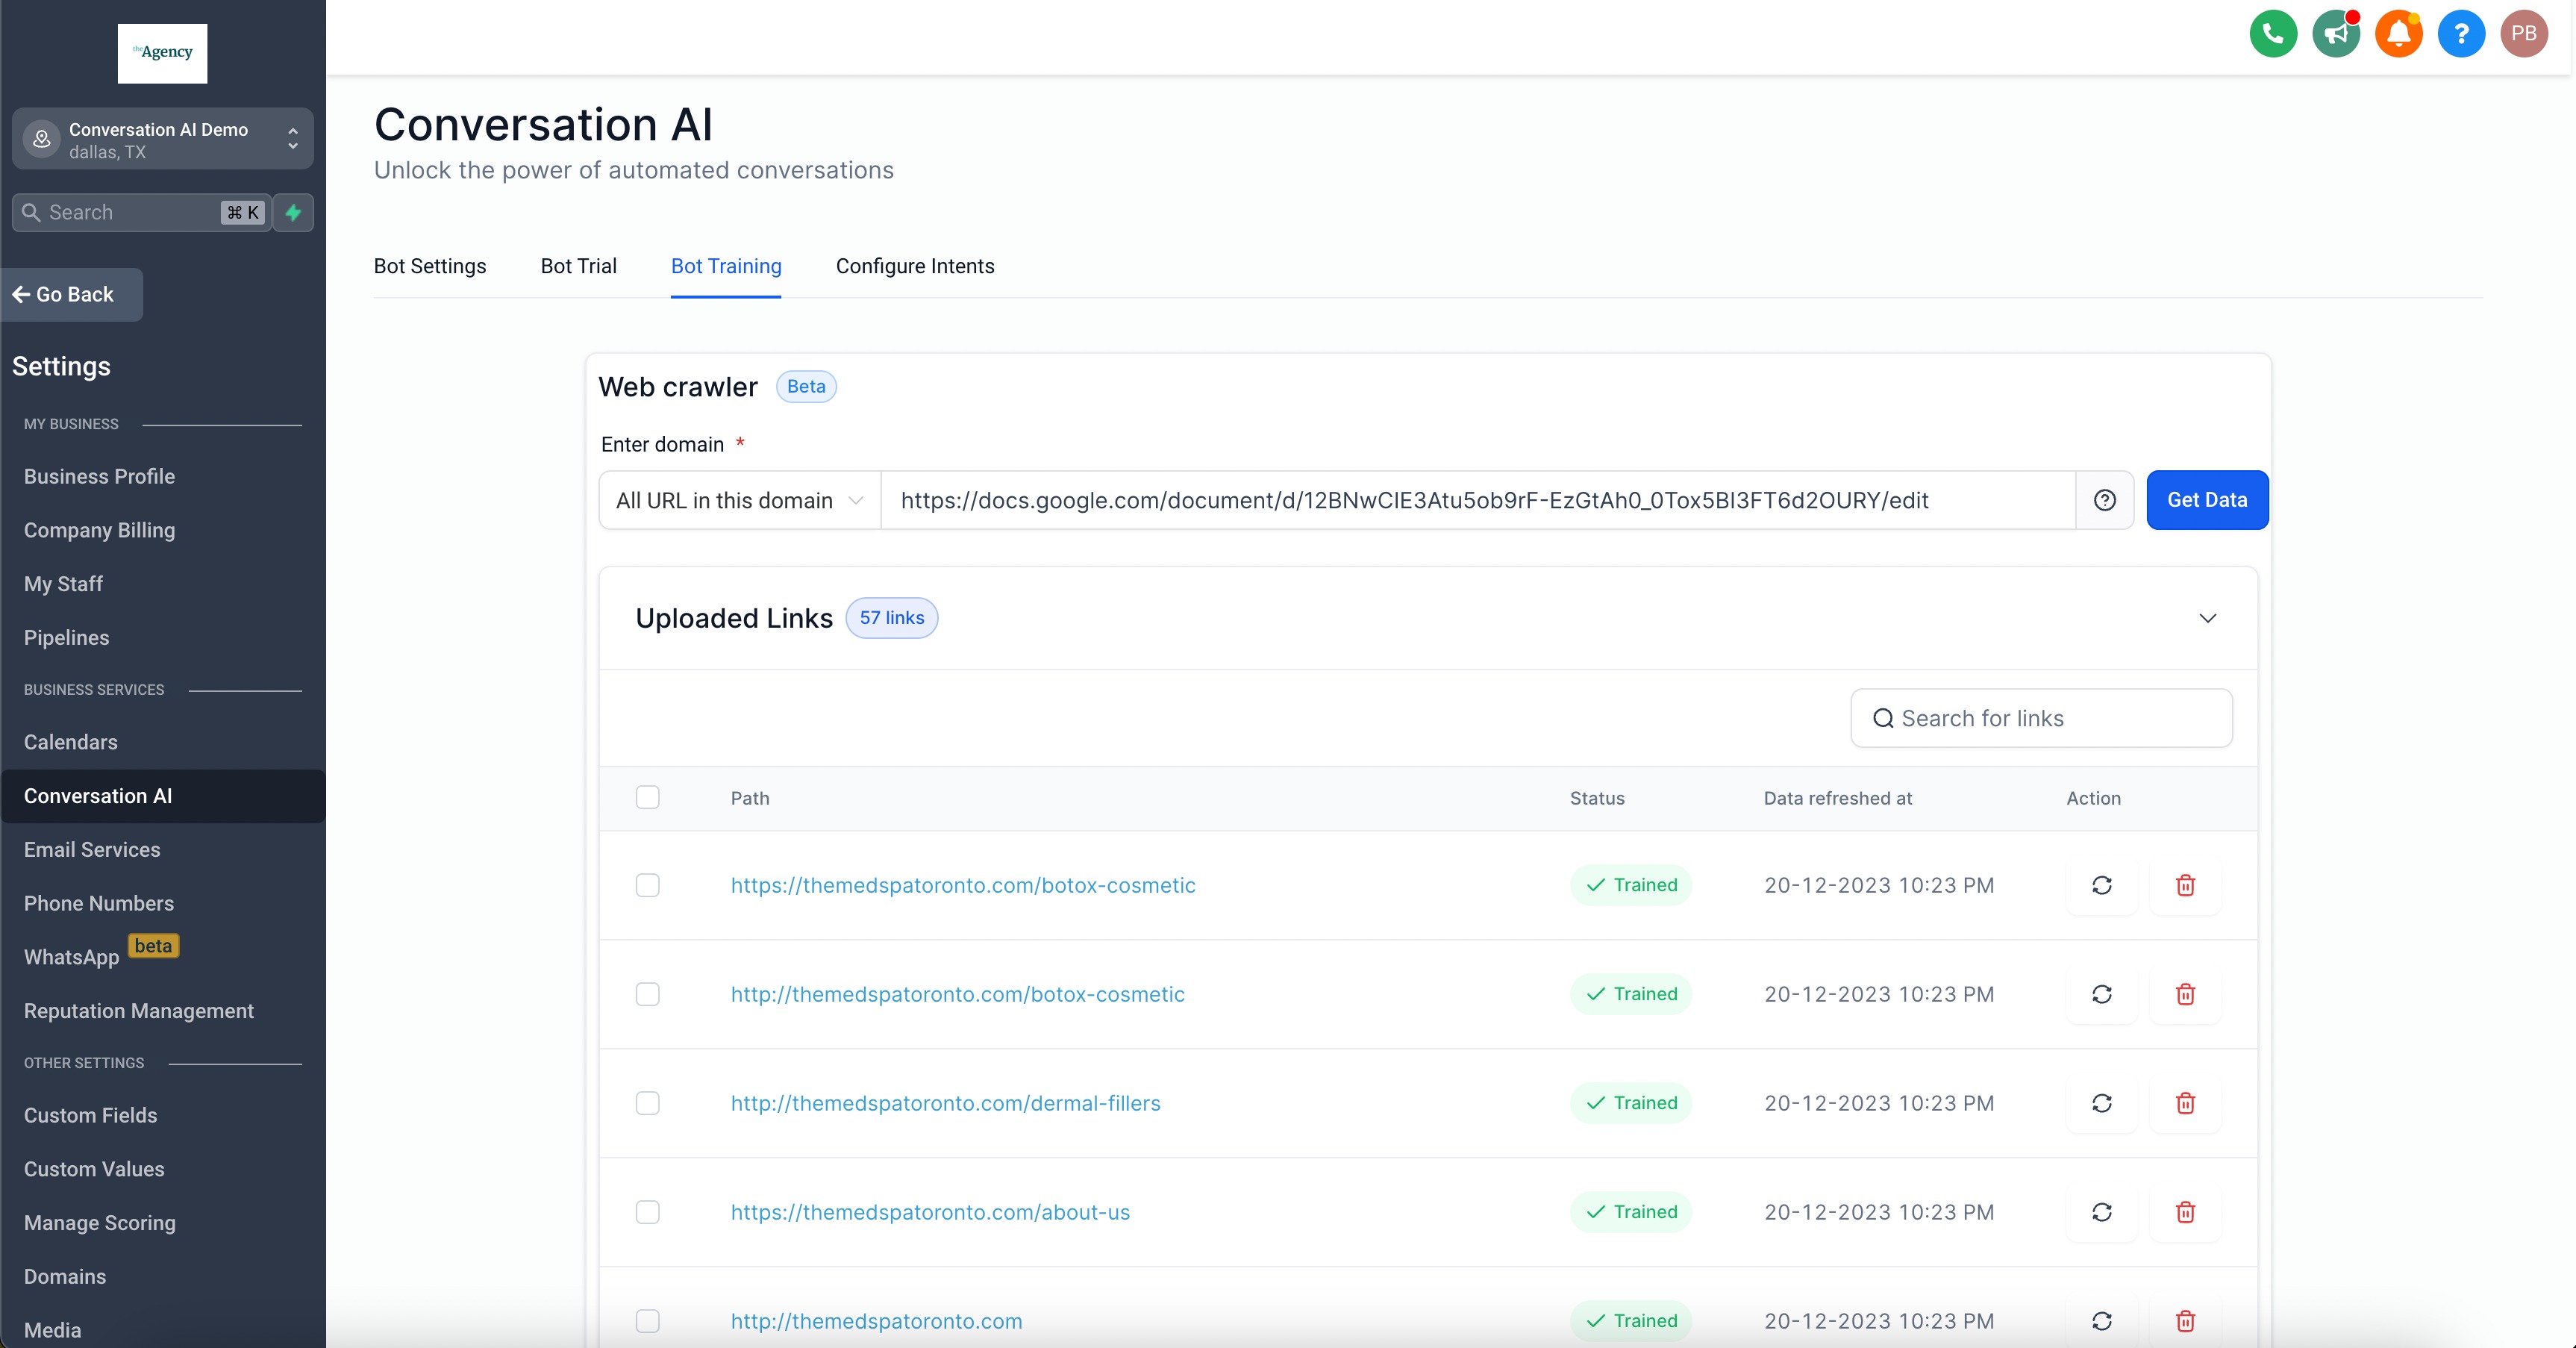The width and height of the screenshot is (2576, 1348).
Task: Switch to the Bot Trial tab
Action: coord(578,266)
